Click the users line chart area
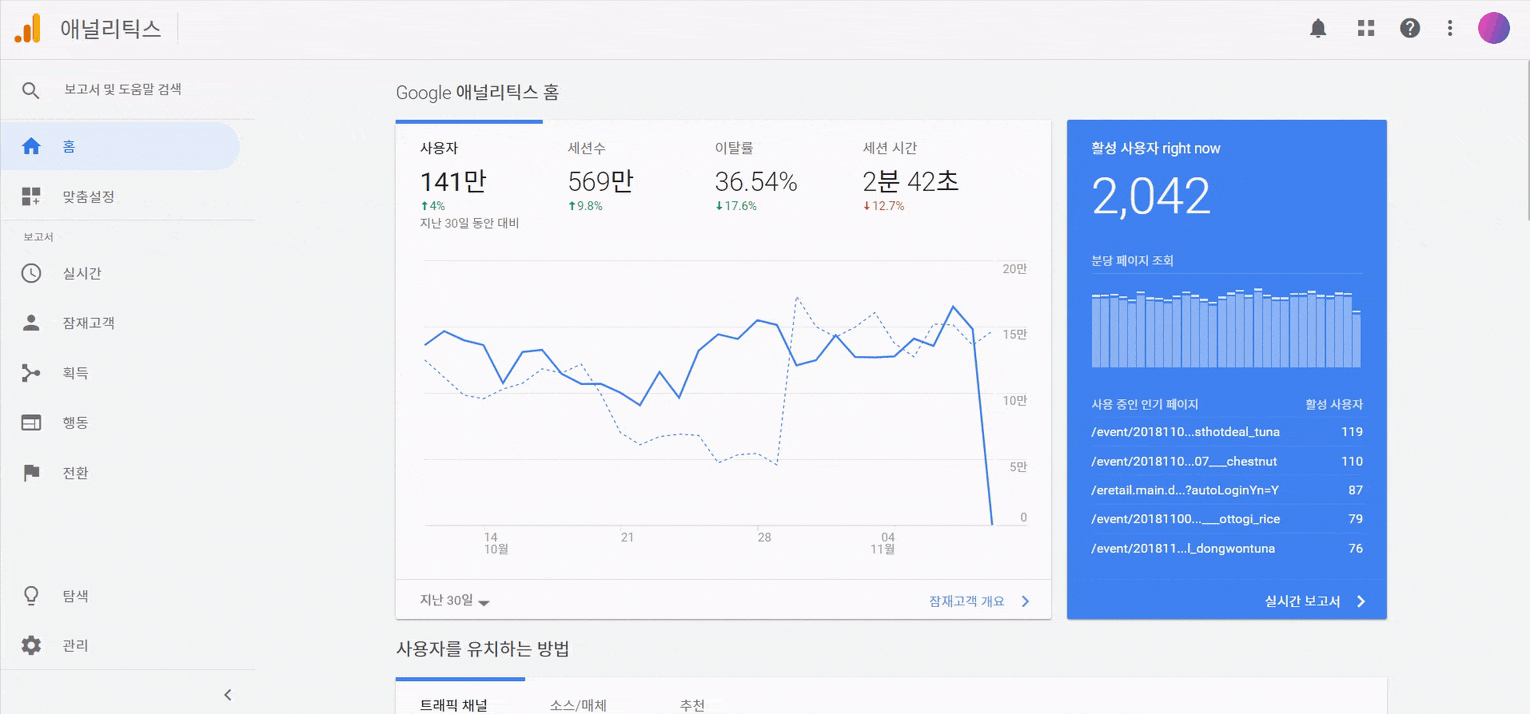1530x714 pixels. pyautogui.click(x=709, y=394)
